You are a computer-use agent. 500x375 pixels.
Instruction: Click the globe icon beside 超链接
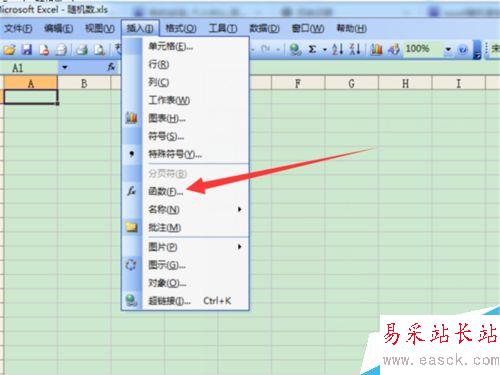click(x=131, y=300)
